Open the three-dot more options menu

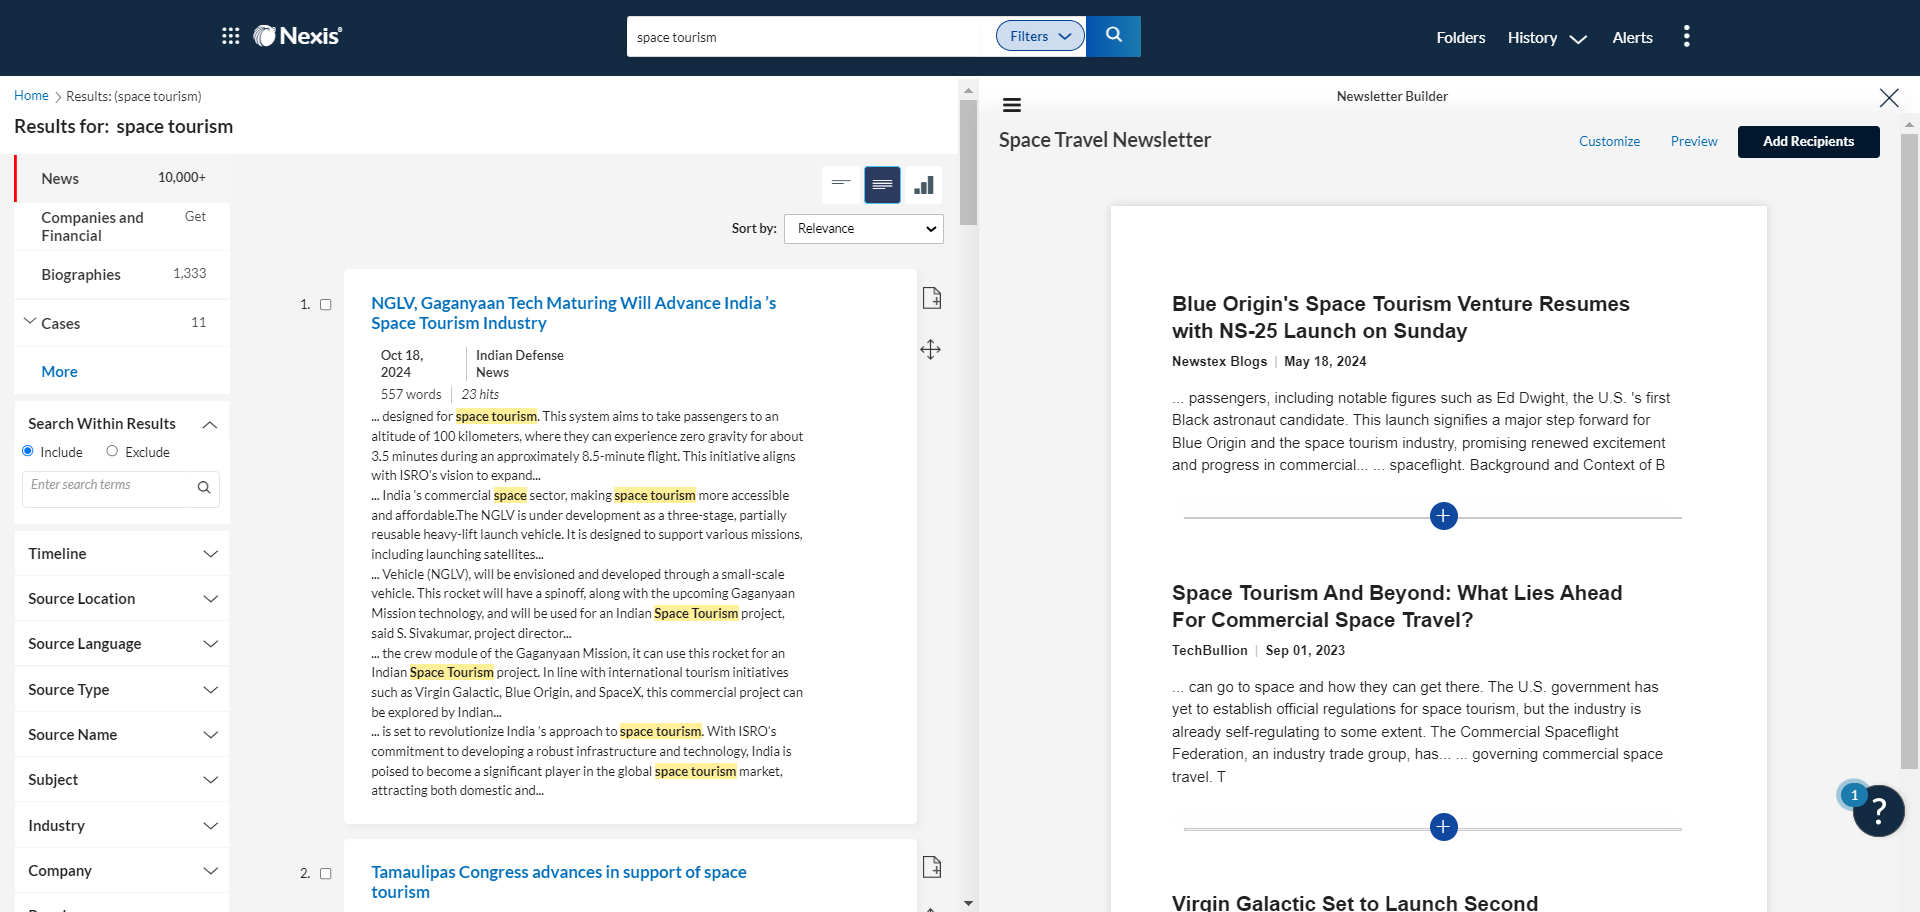(1686, 37)
